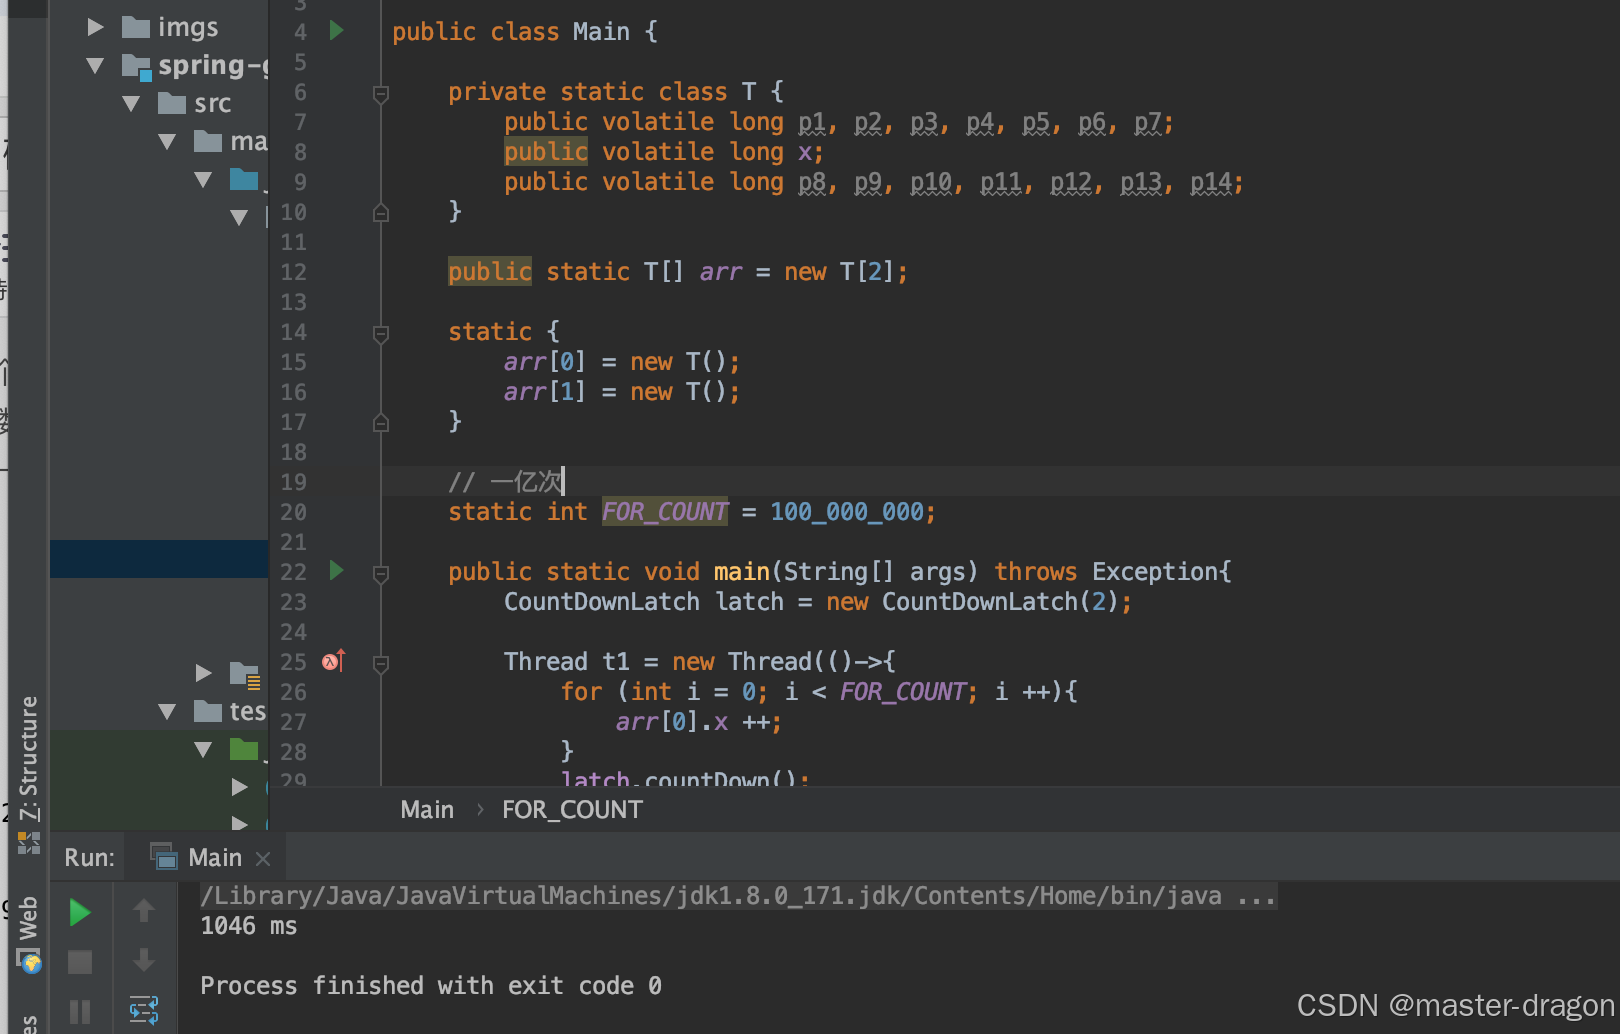Viewport: 1620px width, 1034px height.
Task: Collapse the ma folder under src
Action: [x=167, y=142]
